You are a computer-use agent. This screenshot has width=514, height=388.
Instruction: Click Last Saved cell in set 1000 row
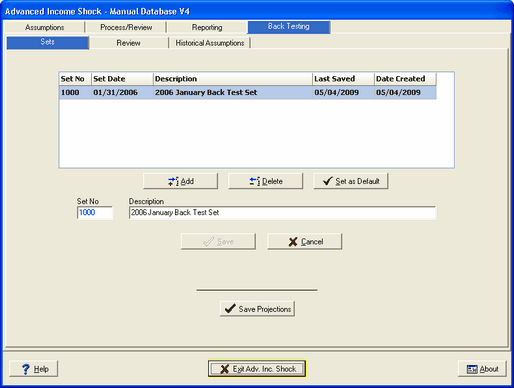tap(343, 92)
